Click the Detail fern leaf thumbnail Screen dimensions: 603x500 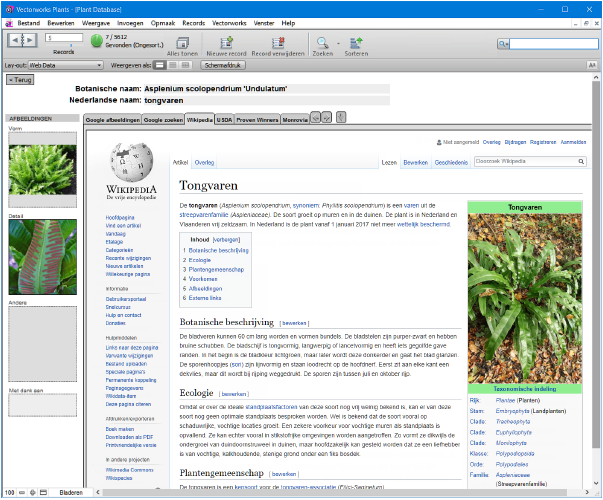coord(43,257)
